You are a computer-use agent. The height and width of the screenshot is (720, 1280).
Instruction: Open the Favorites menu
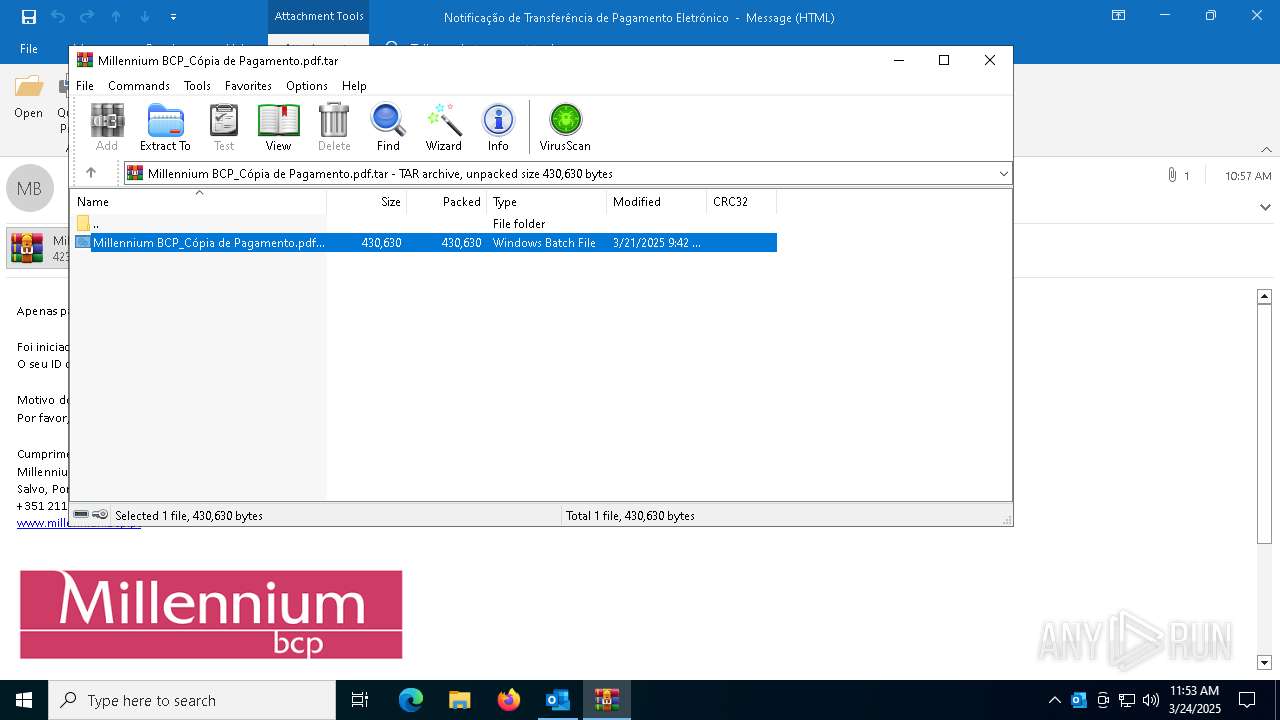coord(248,86)
